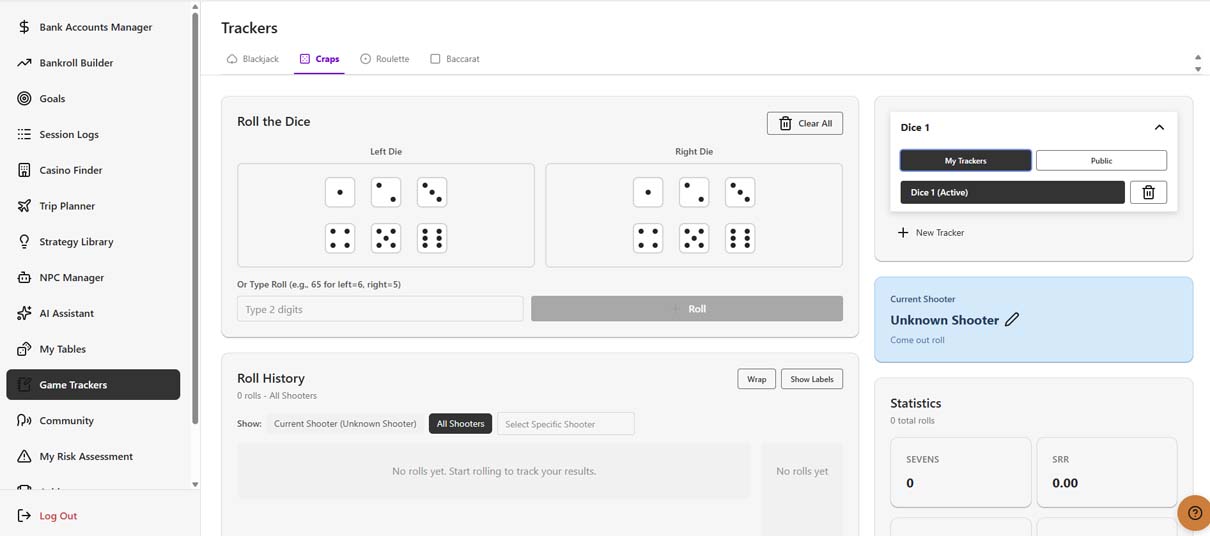Toggle Show Labels in Roll History
The height and width of the screenshot is (536, 1210).
812,379
